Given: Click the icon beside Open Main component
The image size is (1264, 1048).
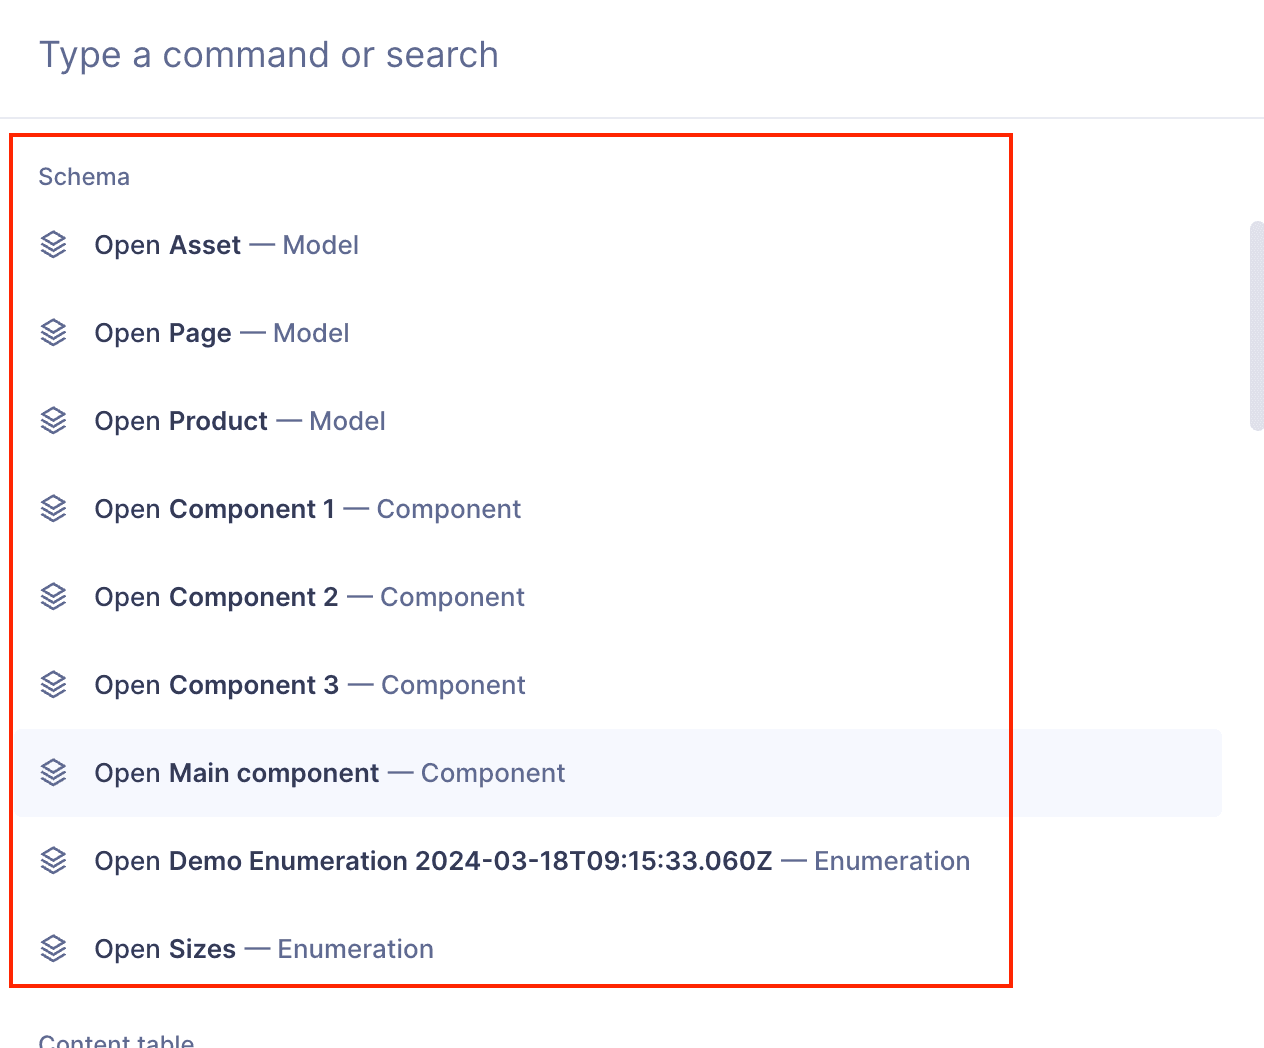Looking at the screenshot, I should click(x=54, y=772).
